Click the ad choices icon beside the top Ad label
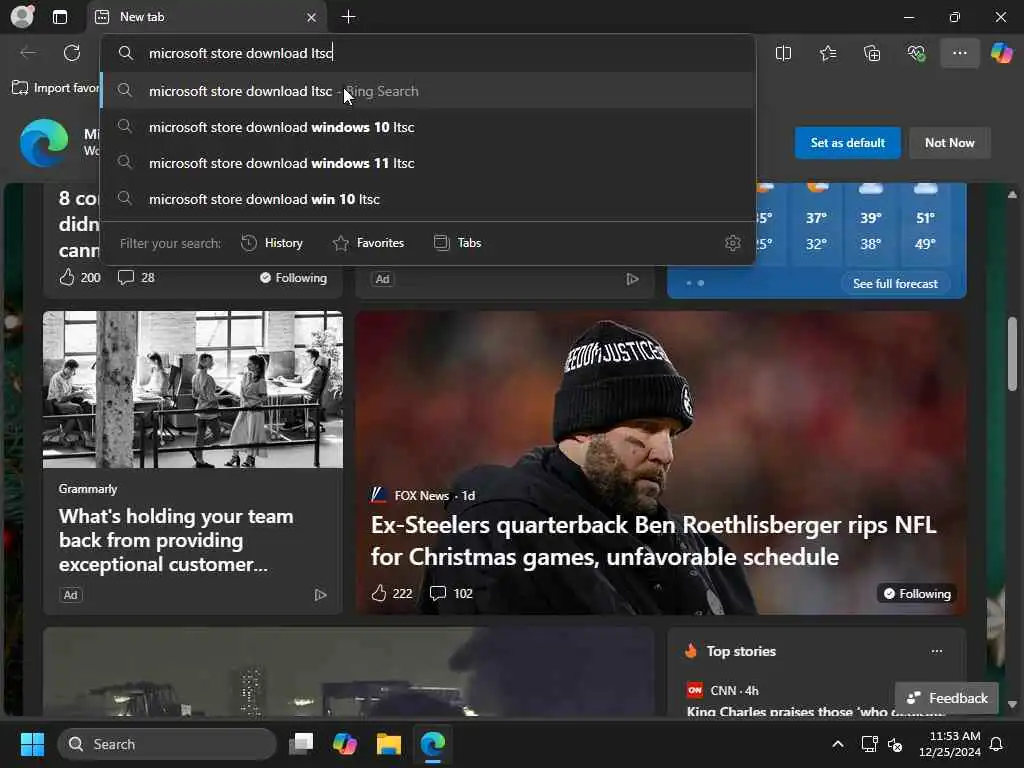Viewport: 1024px width, 768px height. [x=632, y=279]
